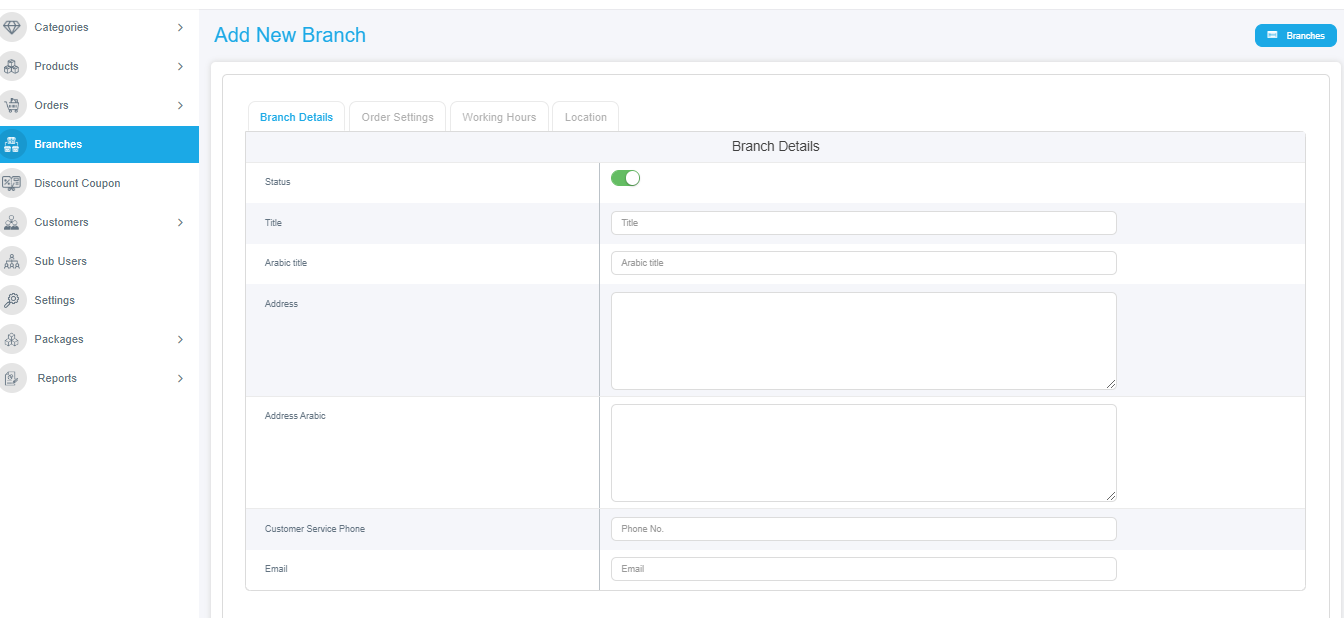Screen dimensions: 1344x618
Task: Click the Reports clipboard icon
Action: pyautogui.click(x=12, y=378)
